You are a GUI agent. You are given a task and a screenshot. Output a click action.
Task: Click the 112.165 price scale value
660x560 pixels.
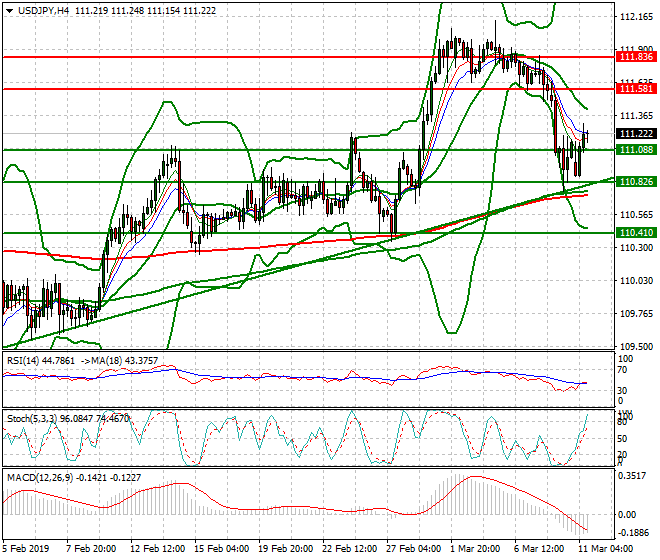pos(637,17)
